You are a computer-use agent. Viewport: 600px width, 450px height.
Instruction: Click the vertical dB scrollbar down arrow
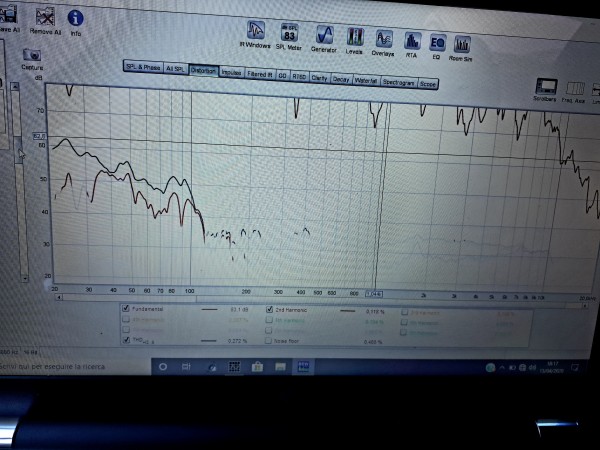[x=24, y=278]
